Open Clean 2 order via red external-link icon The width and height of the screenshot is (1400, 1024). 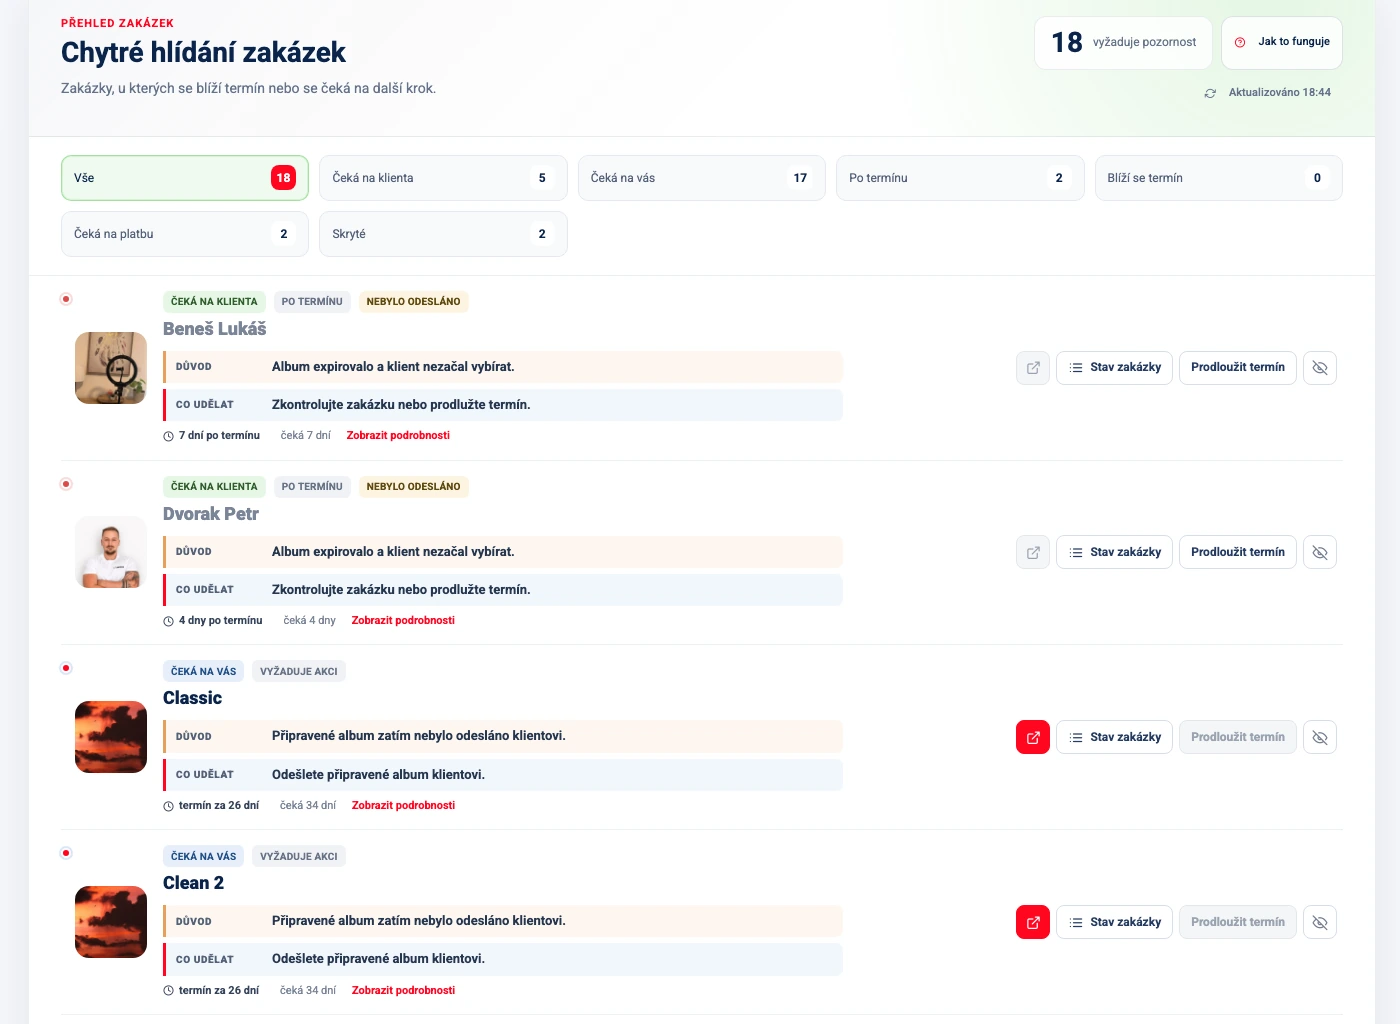1033,922
